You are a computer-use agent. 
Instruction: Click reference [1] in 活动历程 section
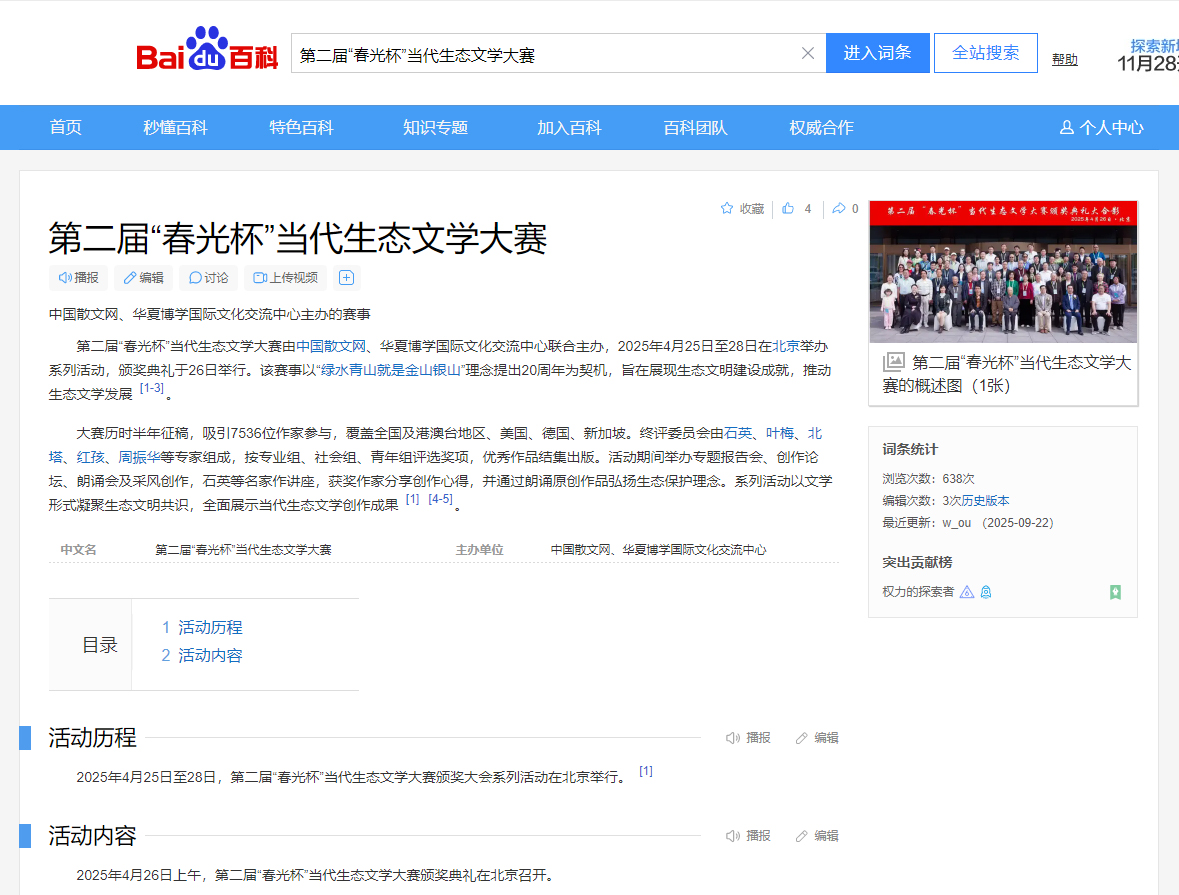click(x=646, y=771)
